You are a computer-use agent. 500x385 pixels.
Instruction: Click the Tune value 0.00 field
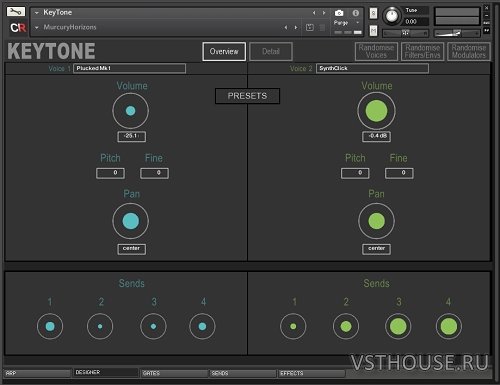(416, 22)
